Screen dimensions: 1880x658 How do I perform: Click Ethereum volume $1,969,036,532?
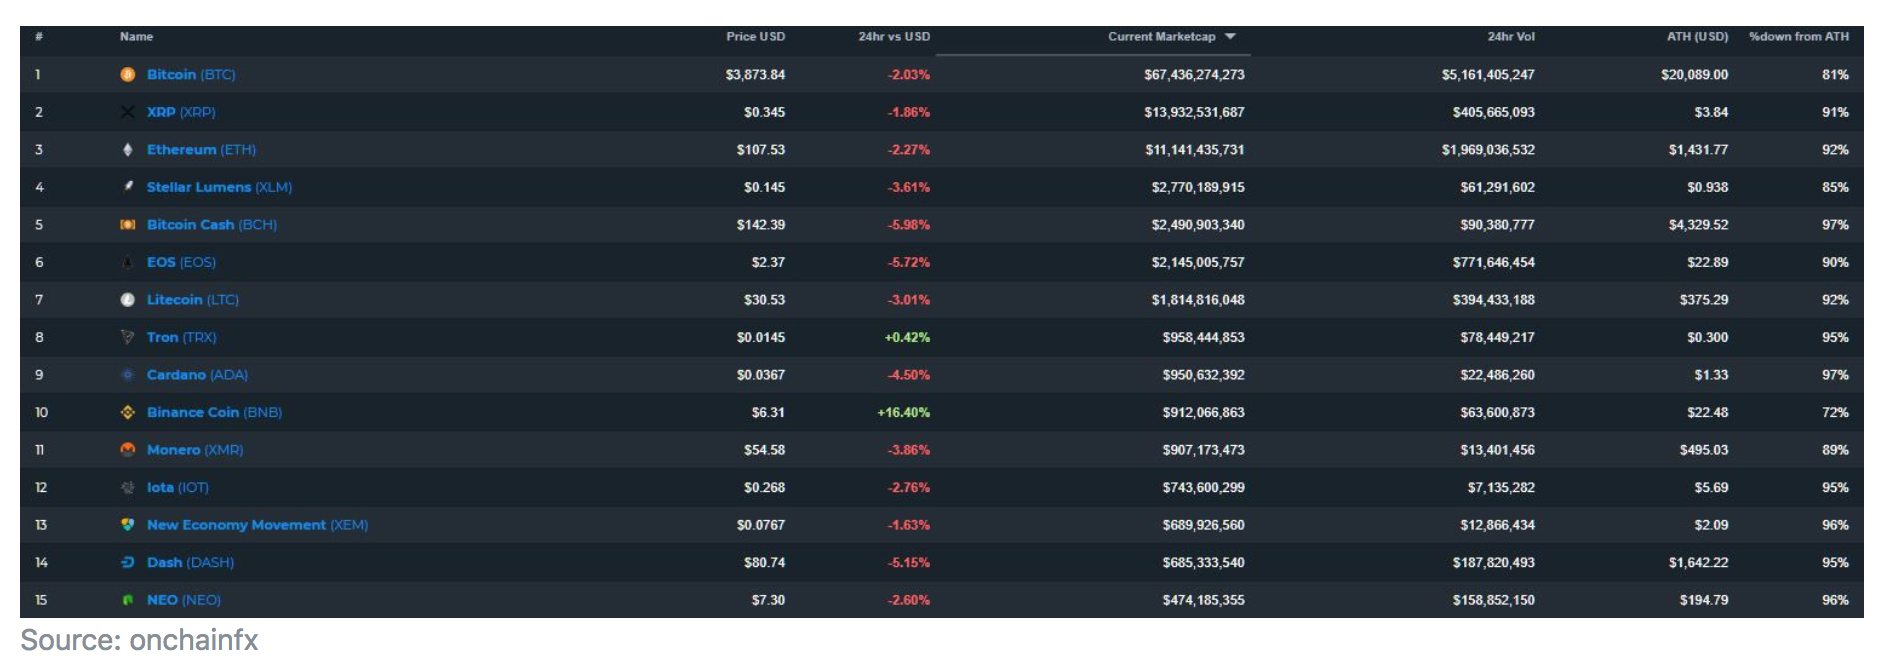1488,150
